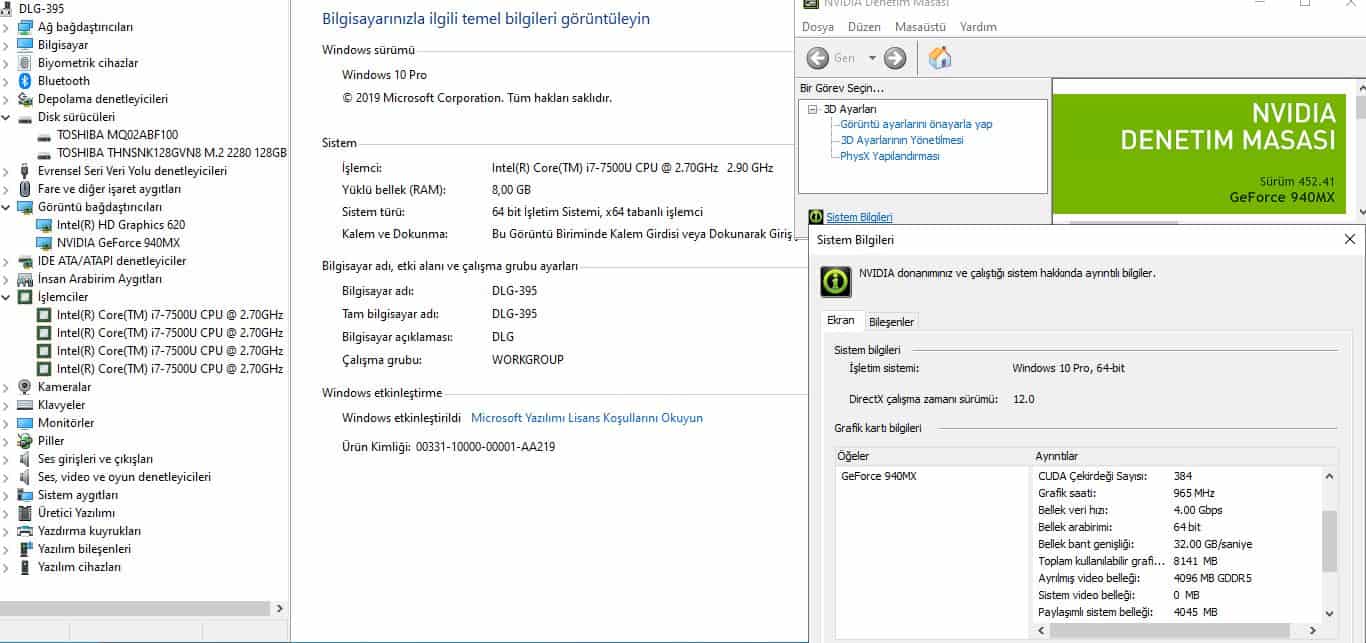Click the Sistem Bilgileri link in NVIDIA panel

[859, 217]
